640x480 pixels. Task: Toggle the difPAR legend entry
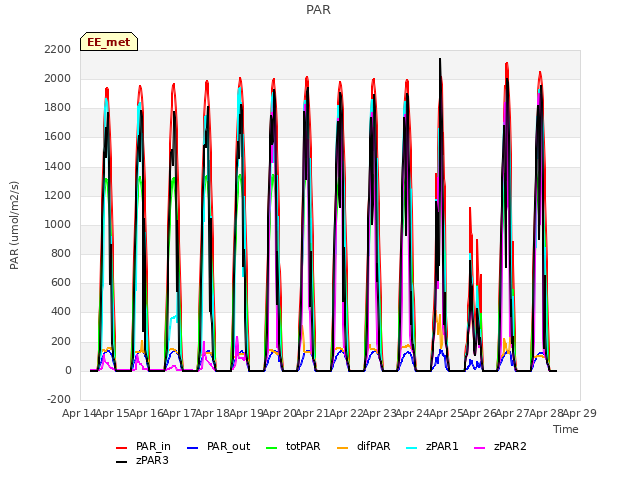[x=364, y=447]
